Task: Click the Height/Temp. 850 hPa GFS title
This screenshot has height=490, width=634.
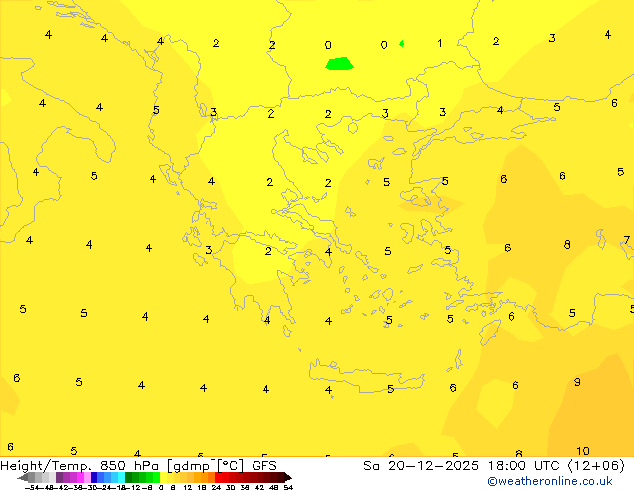Action: (x=138, y=466)
